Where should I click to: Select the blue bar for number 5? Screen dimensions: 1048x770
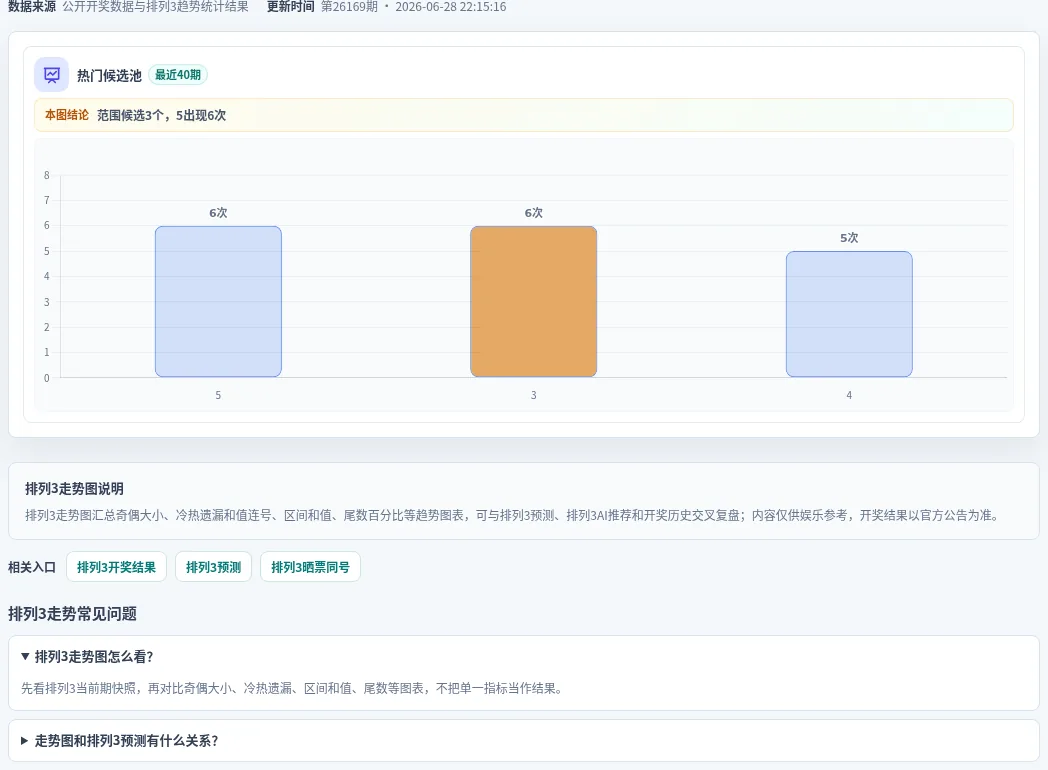pos(219,301)
